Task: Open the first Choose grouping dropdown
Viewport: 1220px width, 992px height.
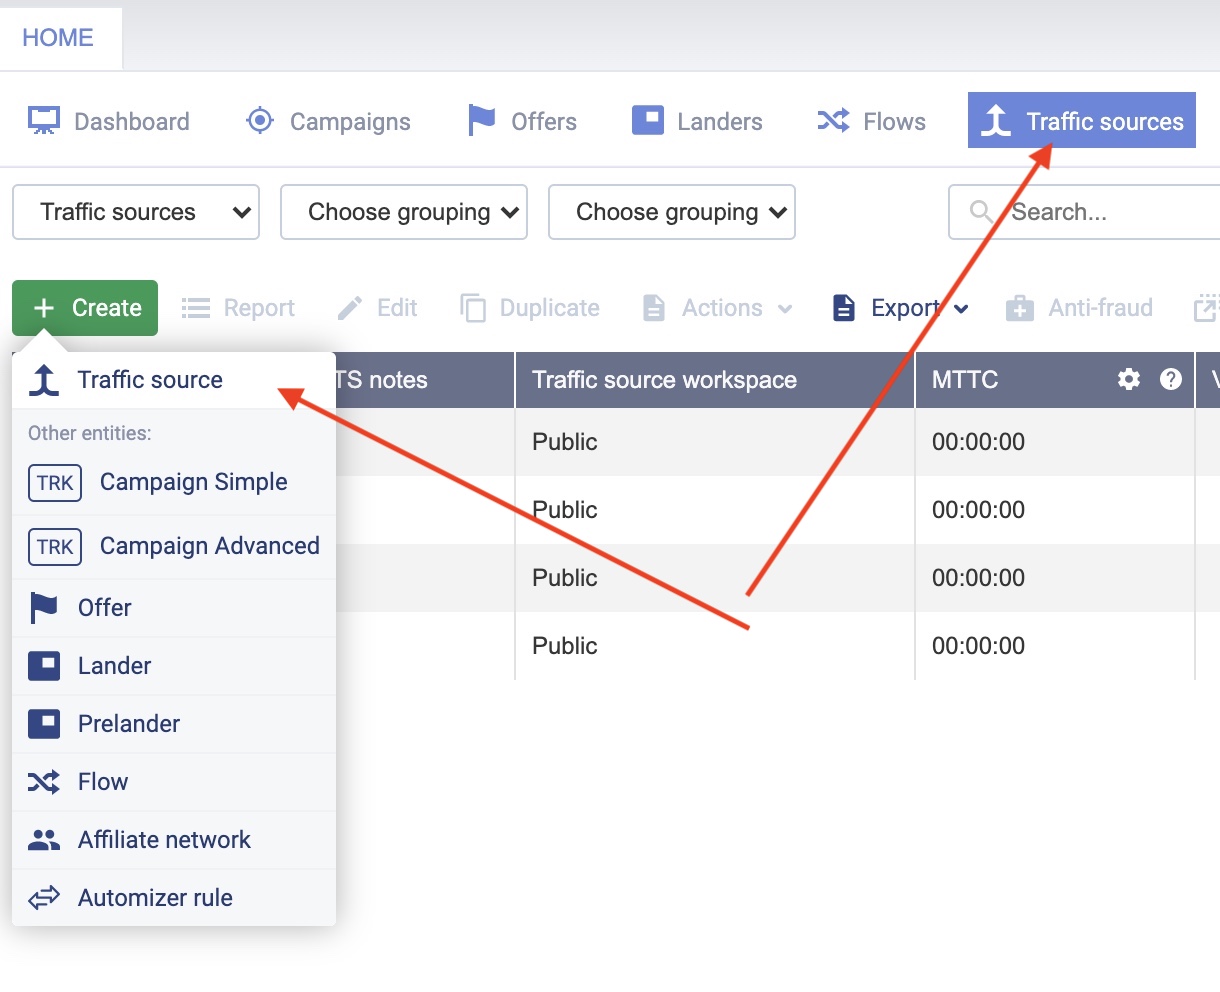Action: pos(404,212)
